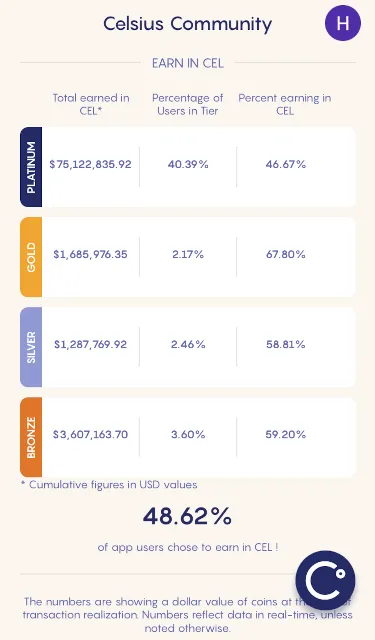Click Silver total $1,287,769.92
The width and height of the screenshot is (375, 640).
(90, 344)
